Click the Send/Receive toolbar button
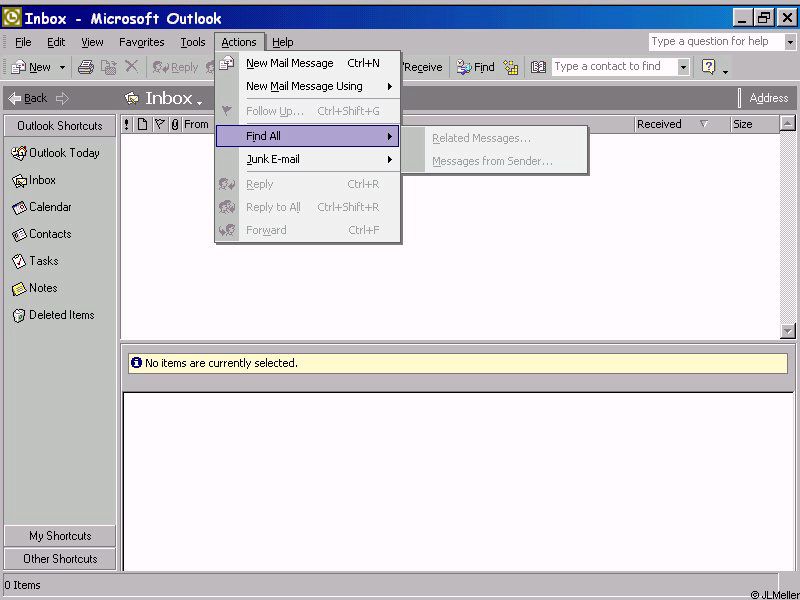This screenshot has width=800, height=600. 422,67
